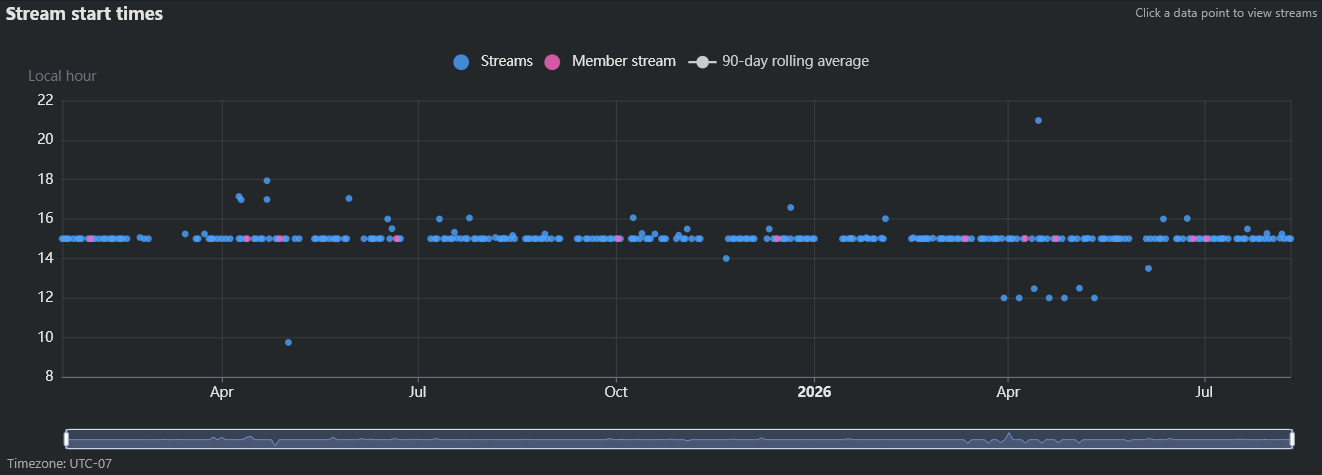Select the lowest stream point near 10 hours
1322x475 pixels.
(288, 342)
